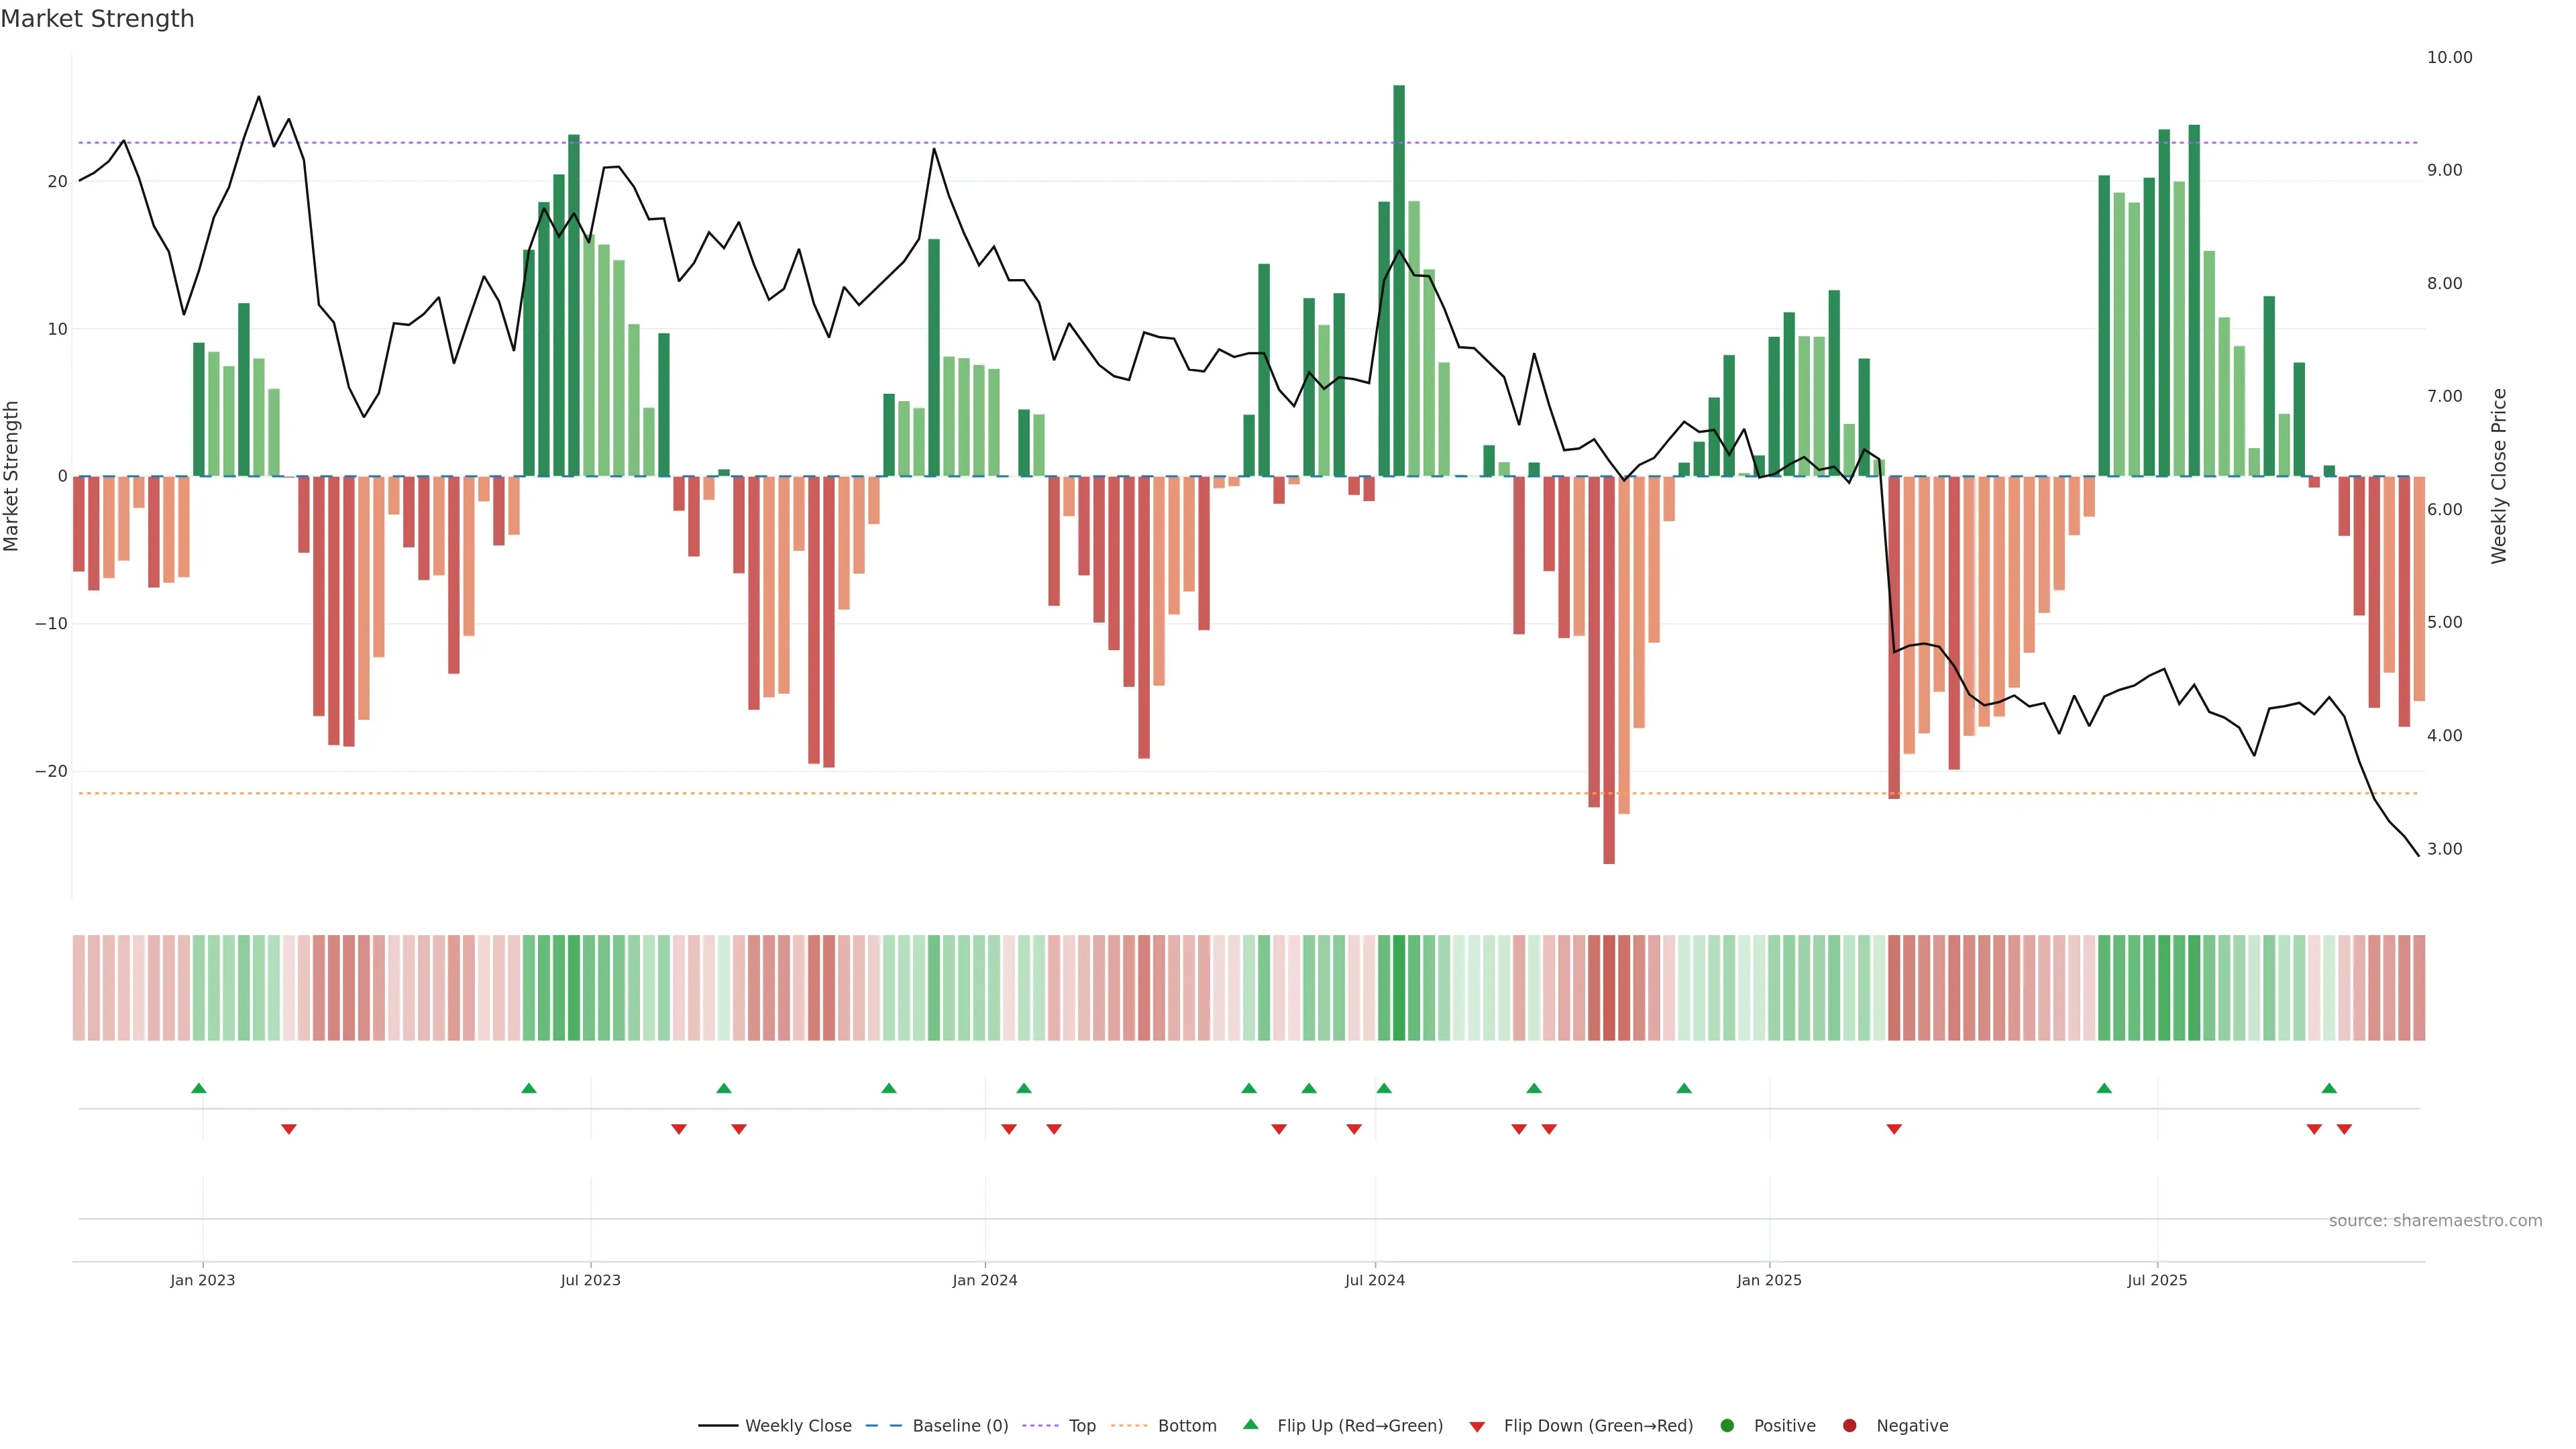Click the Jul 2024 x-axis label
The width and height of the screenshot is (2576, 1449).
[1374, 1280]
